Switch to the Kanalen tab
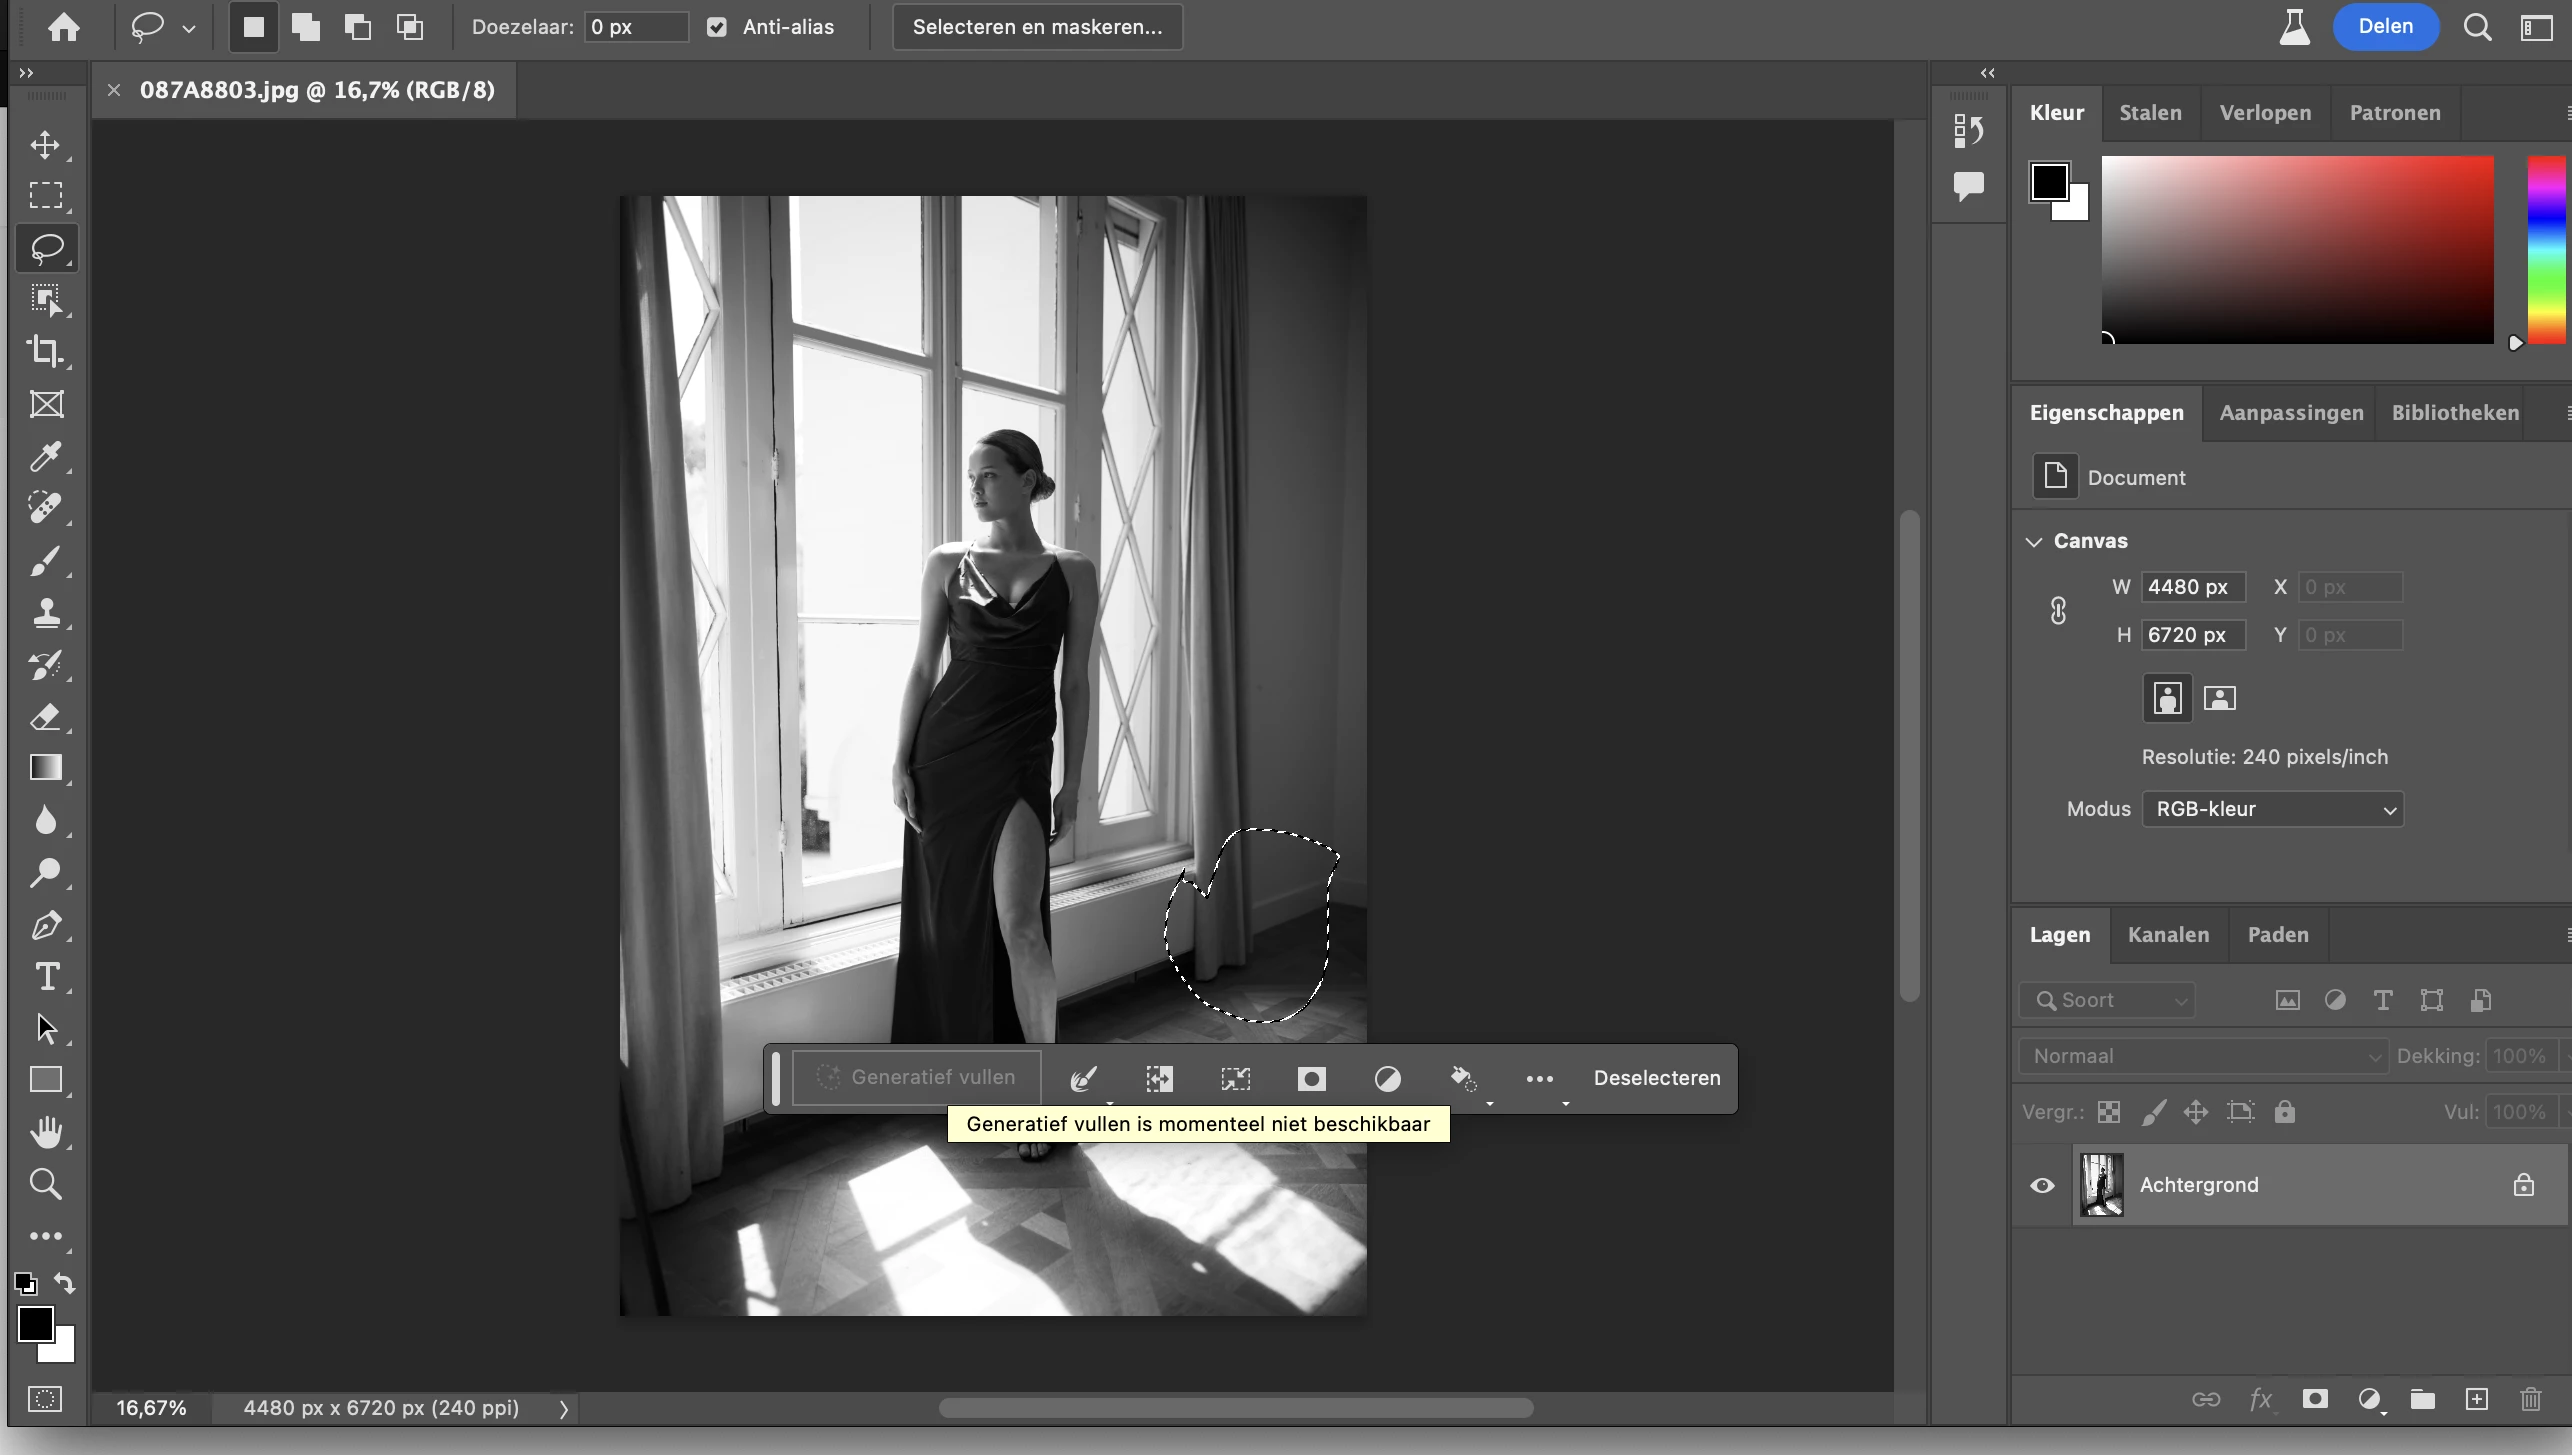Viewport: 2572px width, 1455px height. (x=2168, y=935)
